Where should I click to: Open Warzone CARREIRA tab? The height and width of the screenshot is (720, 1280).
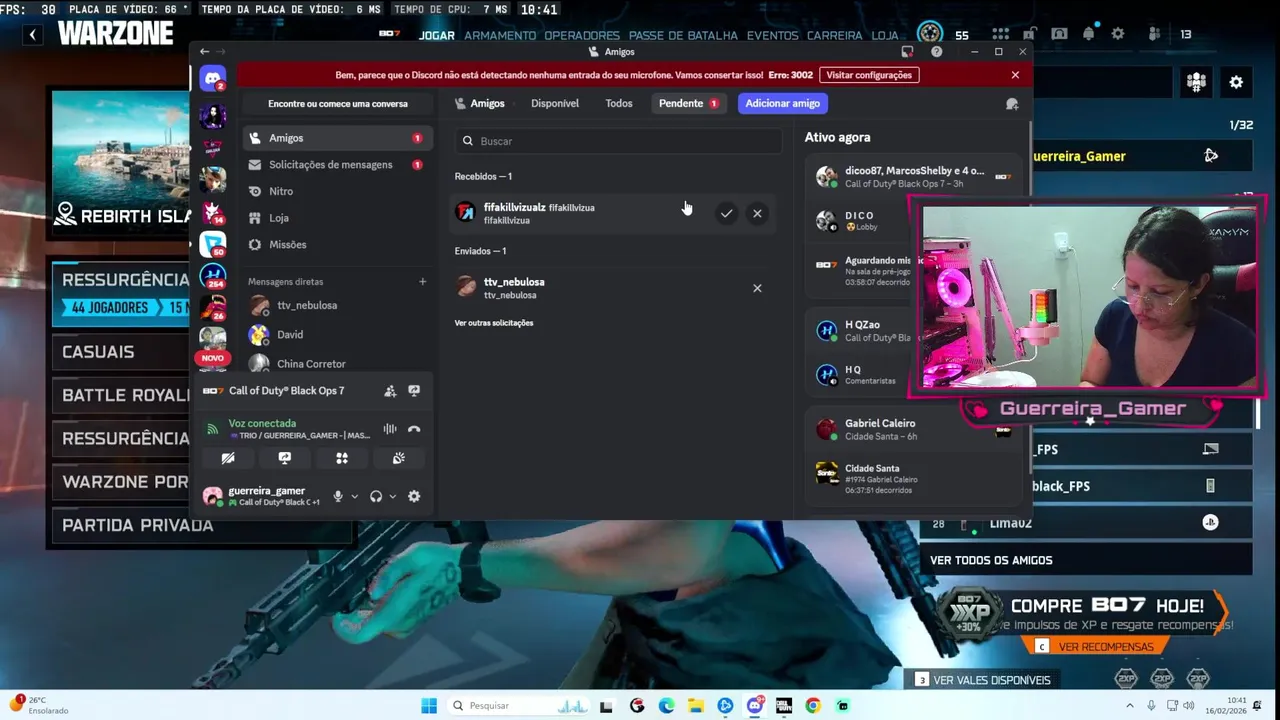[835, 35]
